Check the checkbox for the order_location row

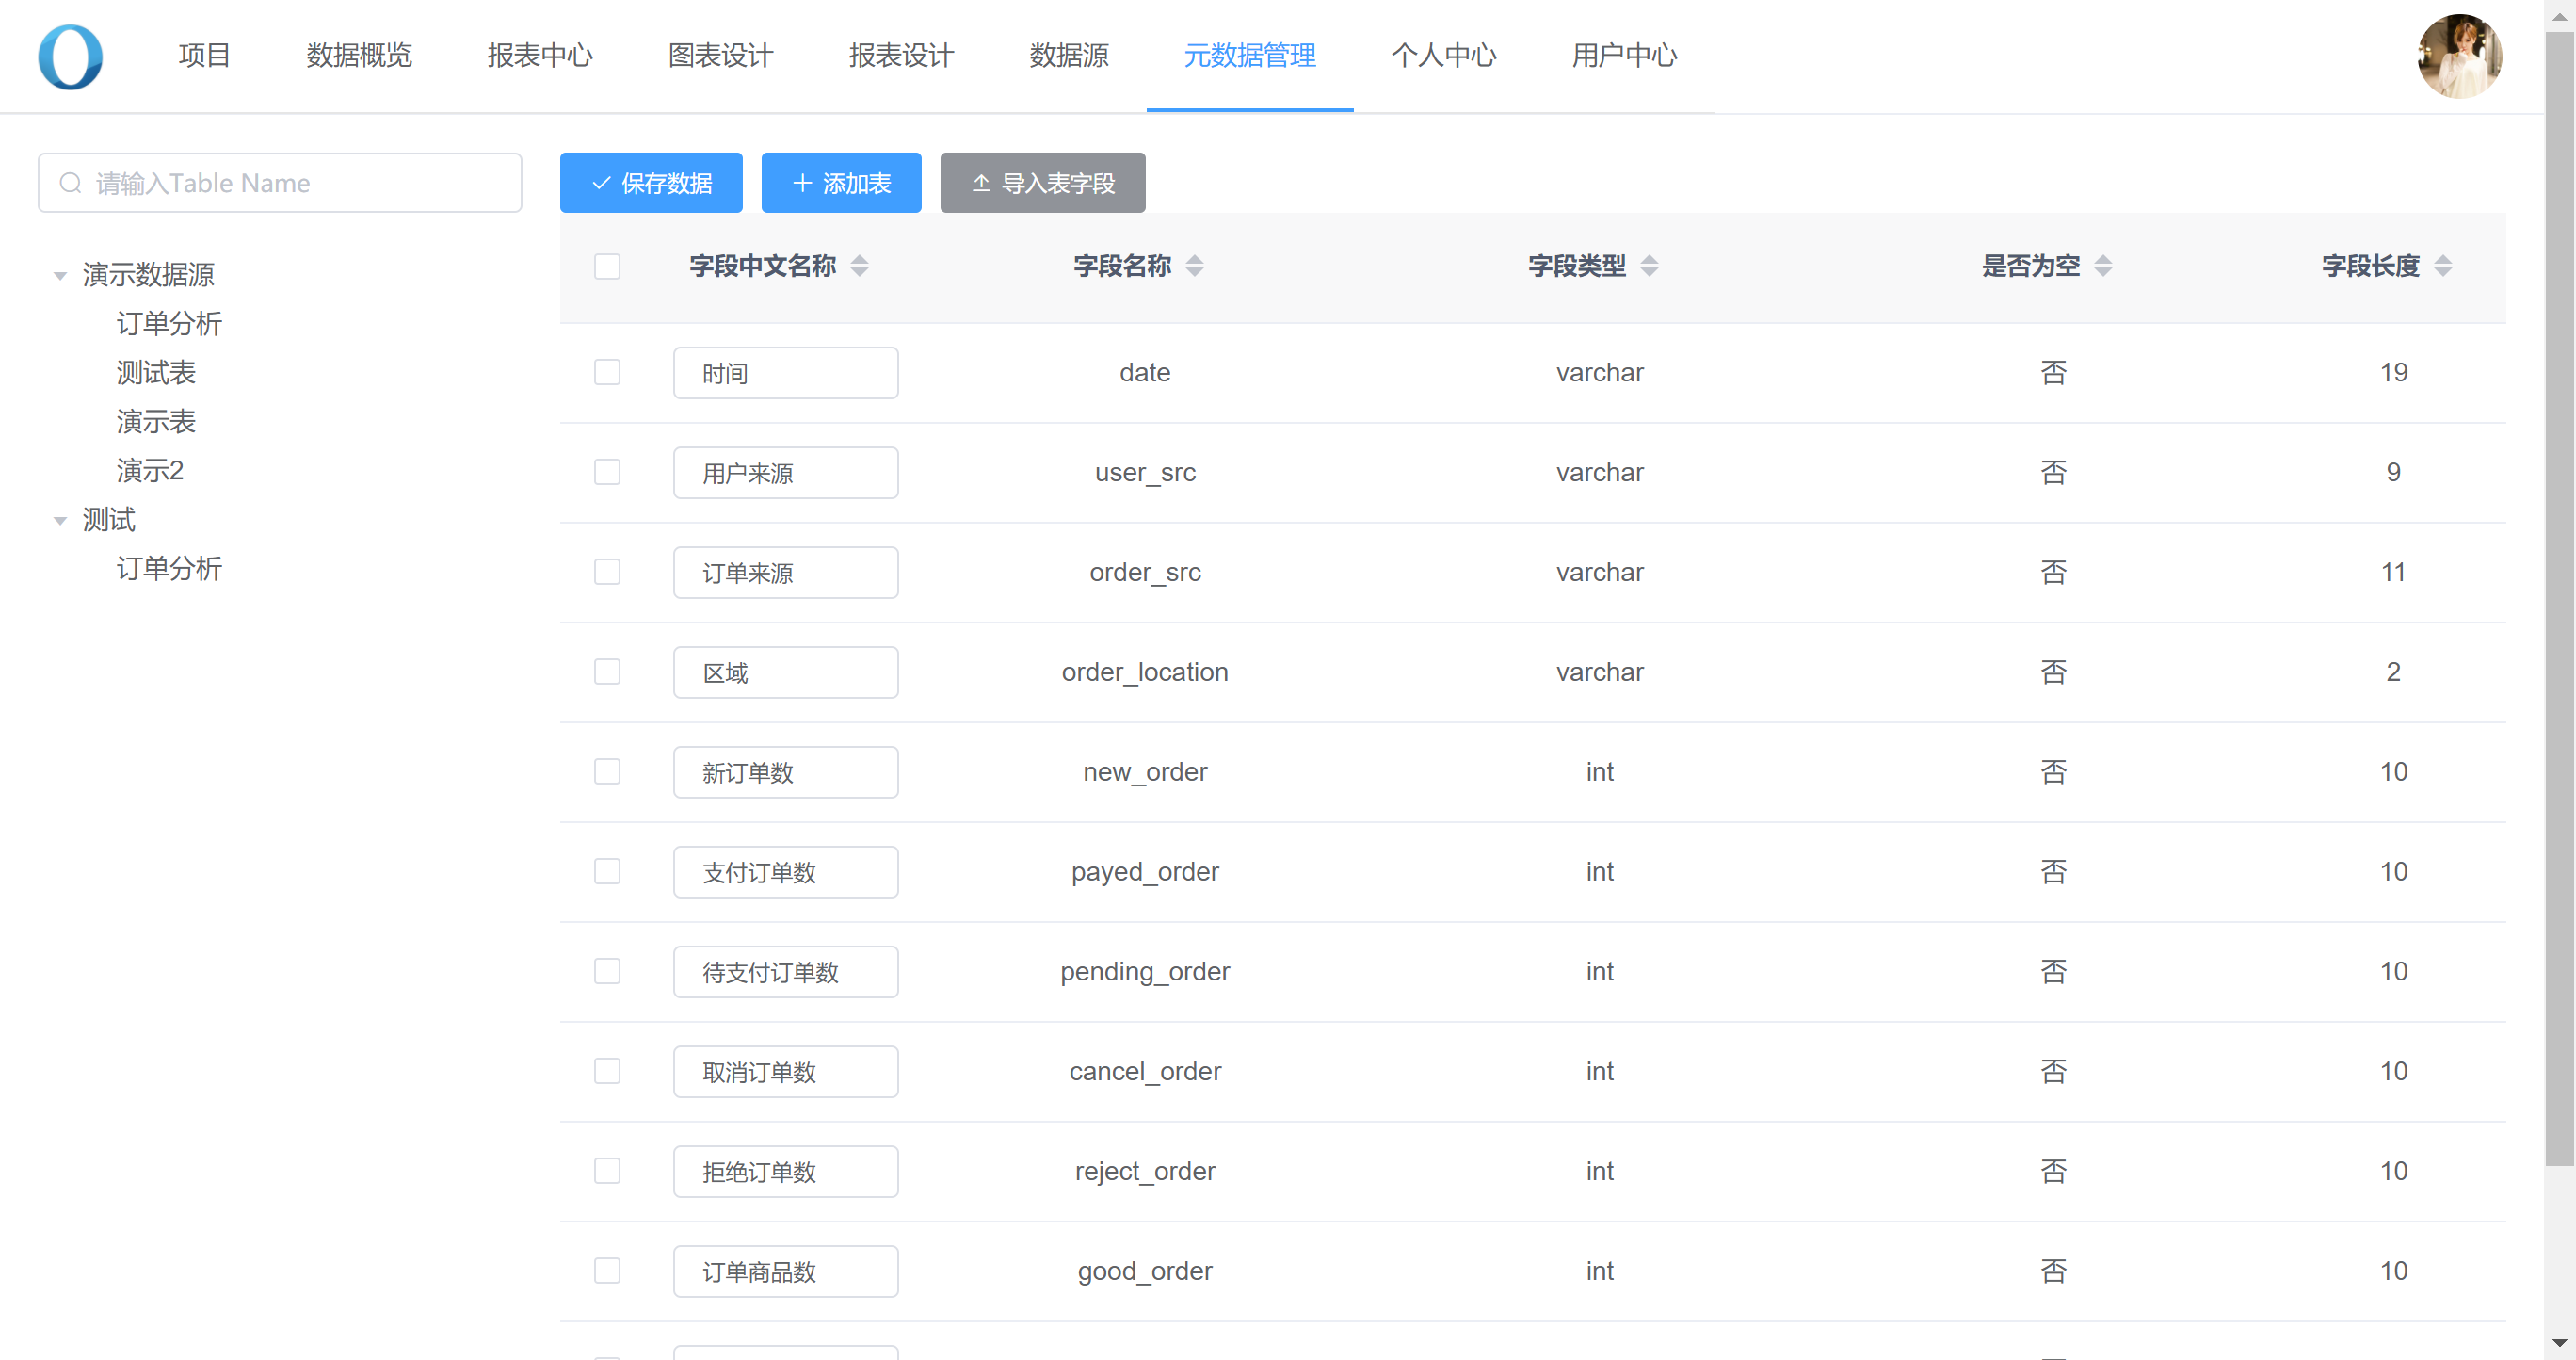(607, 672)
